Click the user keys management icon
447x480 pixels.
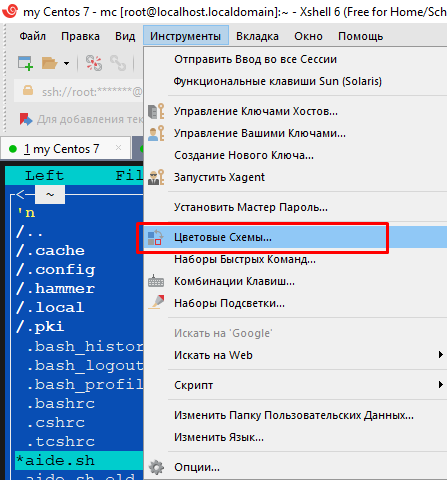coord(156,133)
